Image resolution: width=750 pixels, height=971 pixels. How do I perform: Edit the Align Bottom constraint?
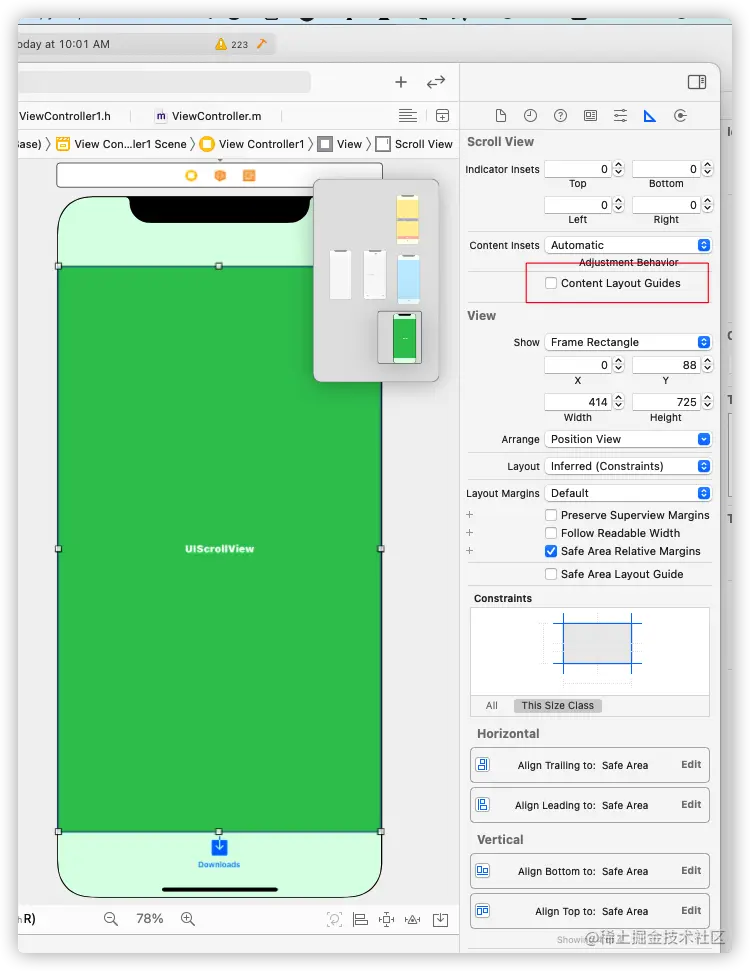(x=691, y=871)
